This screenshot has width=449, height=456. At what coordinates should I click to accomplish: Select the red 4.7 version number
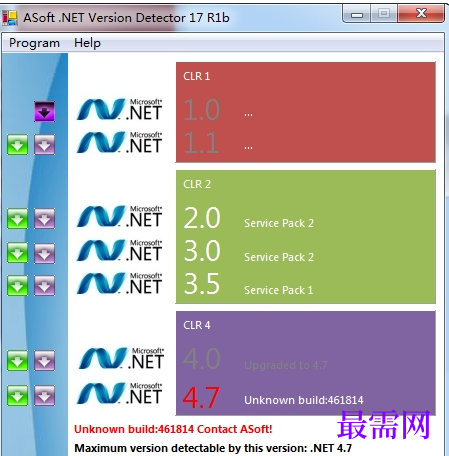point(201,398)
